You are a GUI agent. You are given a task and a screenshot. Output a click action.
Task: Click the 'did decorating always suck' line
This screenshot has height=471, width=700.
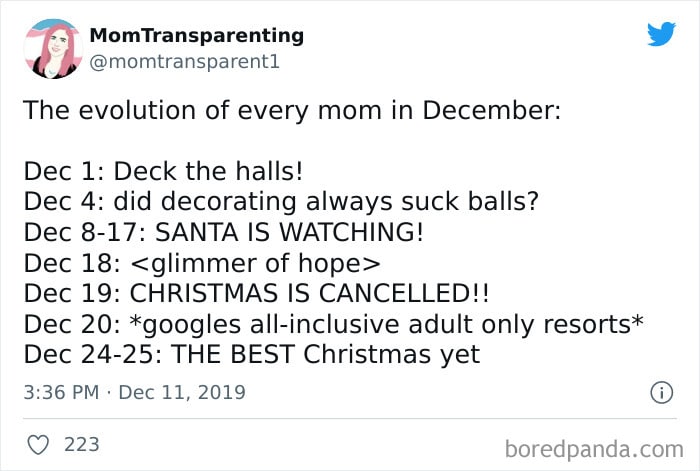281,201
